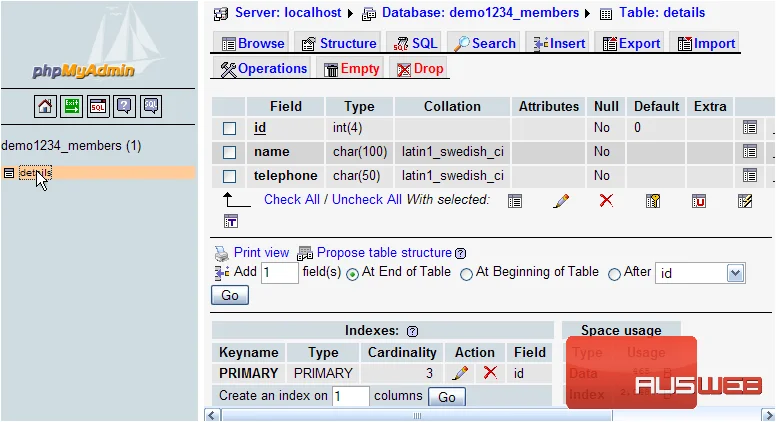Click the primary key icon for selected
The image size is (776, 422).
coord(653,201)
